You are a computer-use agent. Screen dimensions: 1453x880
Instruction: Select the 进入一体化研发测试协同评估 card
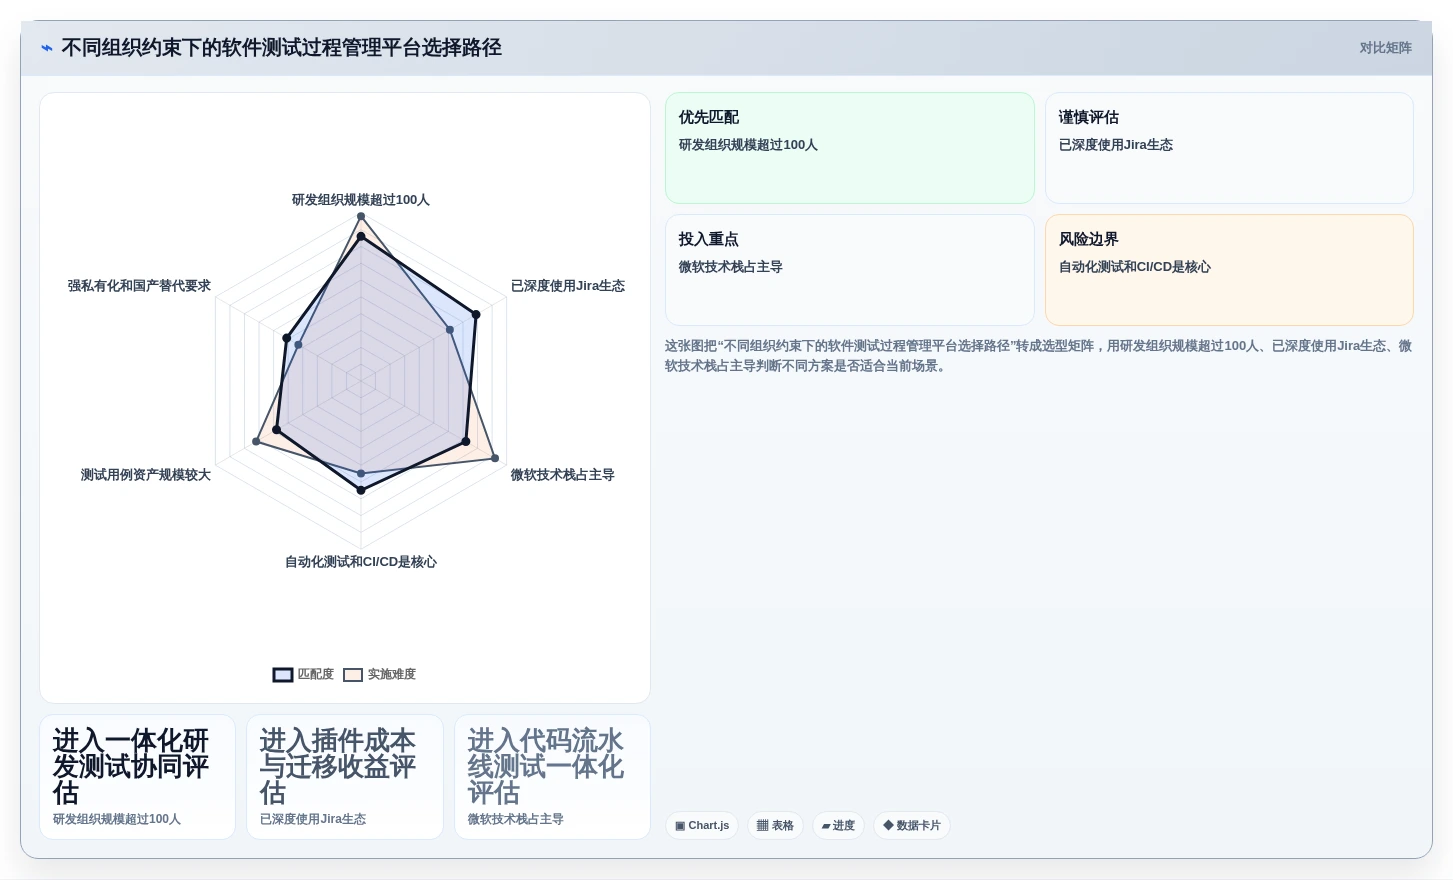point(138,777)
